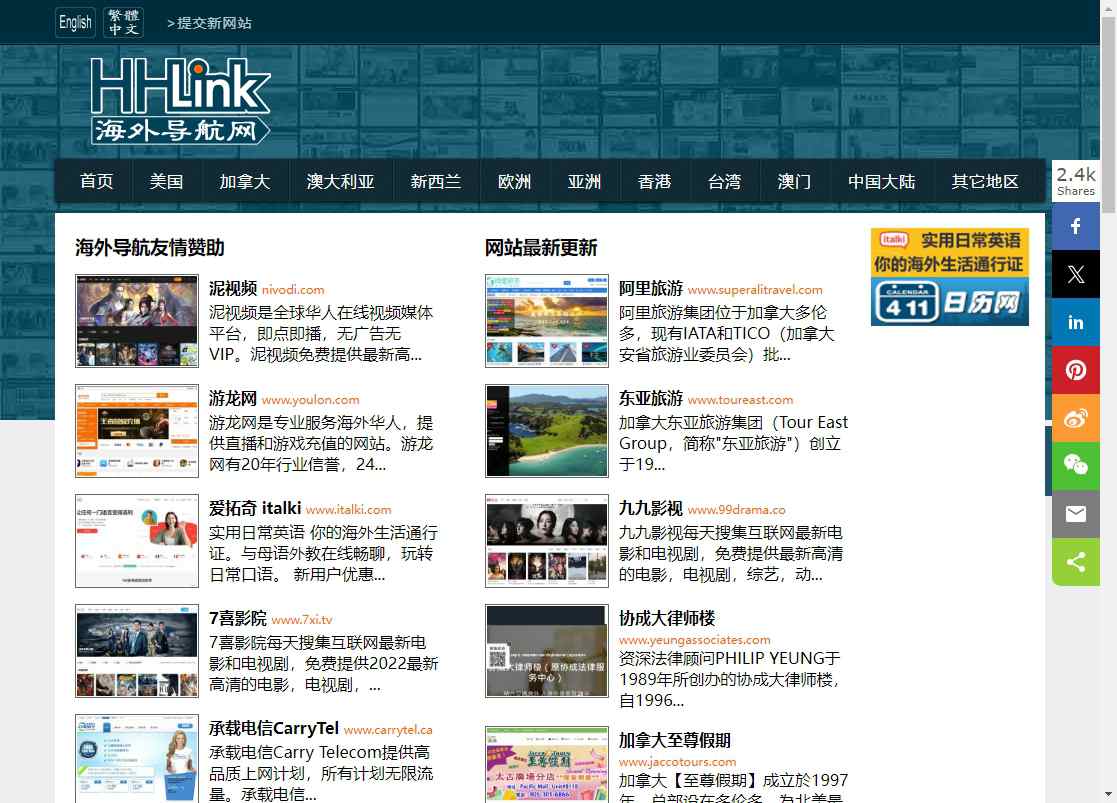
Task: Click the HHLink 海外导航网 logo
Action: [180, 100]
